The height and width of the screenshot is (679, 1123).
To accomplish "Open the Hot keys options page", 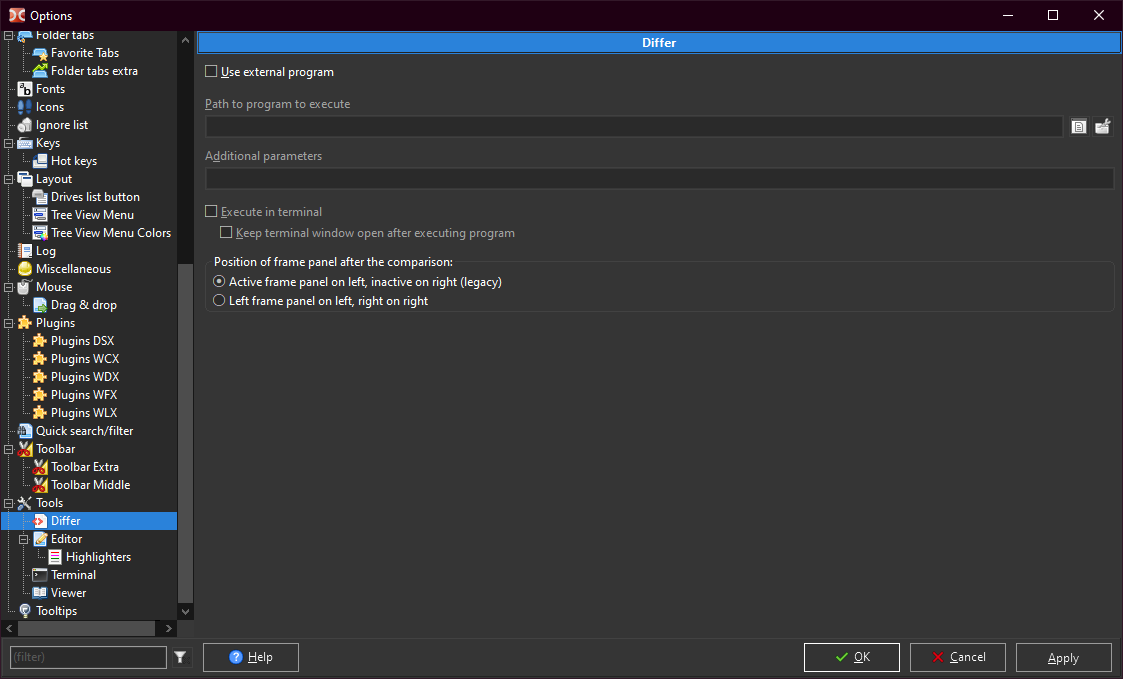I will pos(74,161).
